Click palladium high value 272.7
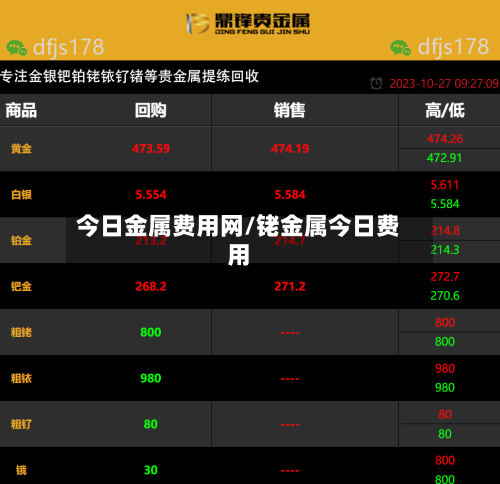 pos(445,277)
